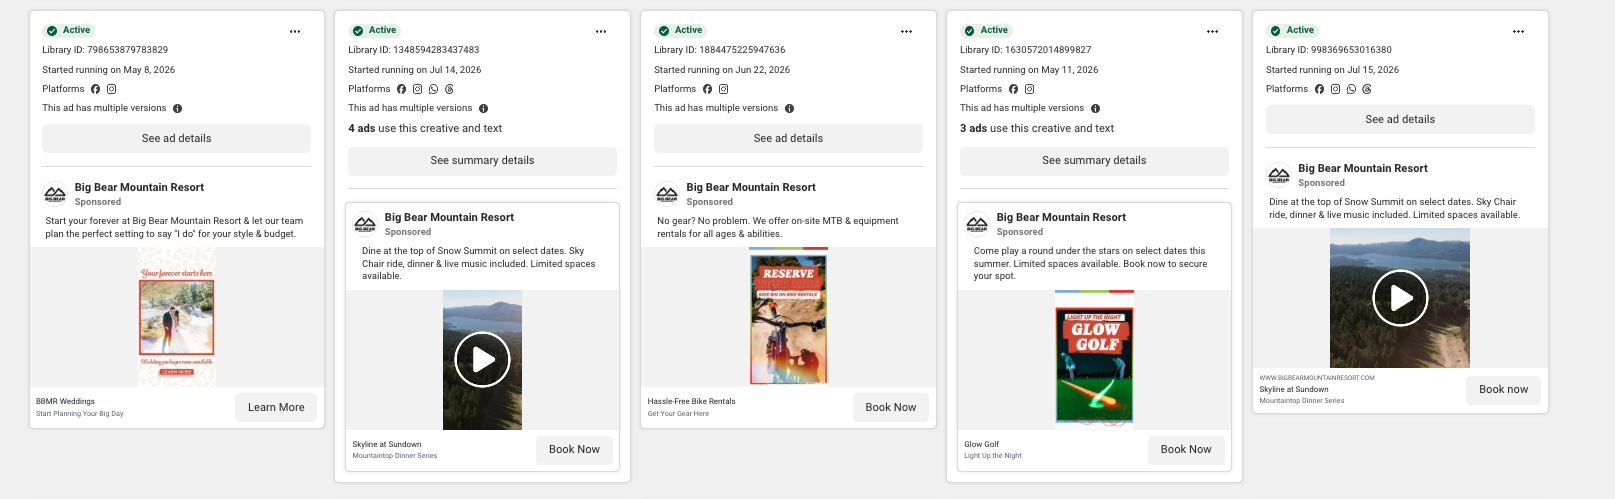This screenshot has width=1615, height=499.
Task: Click the Active status badge on ad 998369653016380
Action: click(x=1293, y=30)
